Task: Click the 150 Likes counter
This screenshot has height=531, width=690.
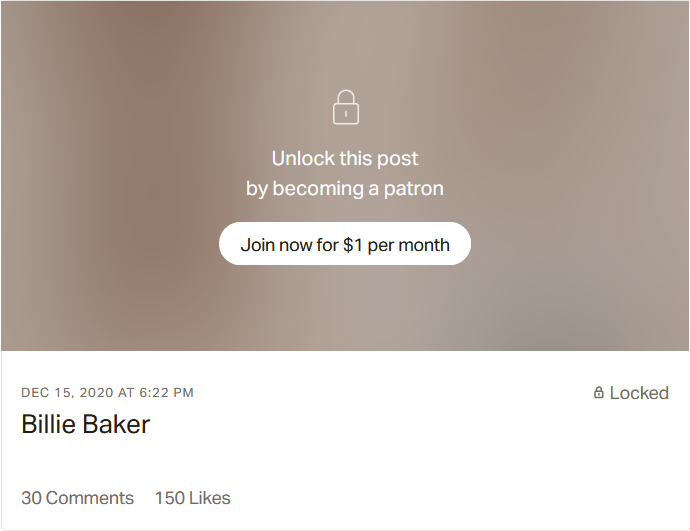Action: click(192, 498)
